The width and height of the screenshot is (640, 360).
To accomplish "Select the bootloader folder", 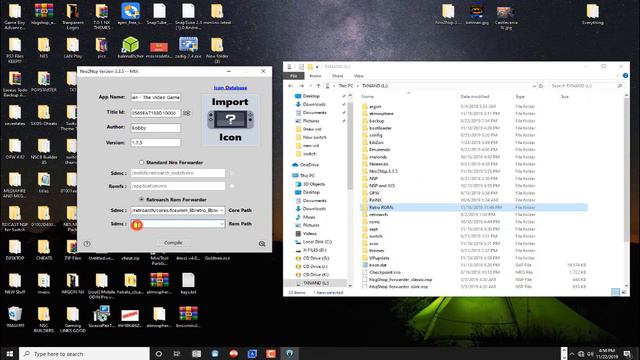I will [x=380, y=128].
